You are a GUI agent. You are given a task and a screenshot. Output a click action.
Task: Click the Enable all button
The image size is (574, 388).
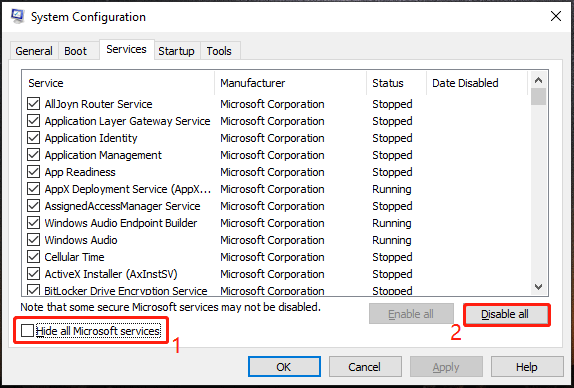411,314
